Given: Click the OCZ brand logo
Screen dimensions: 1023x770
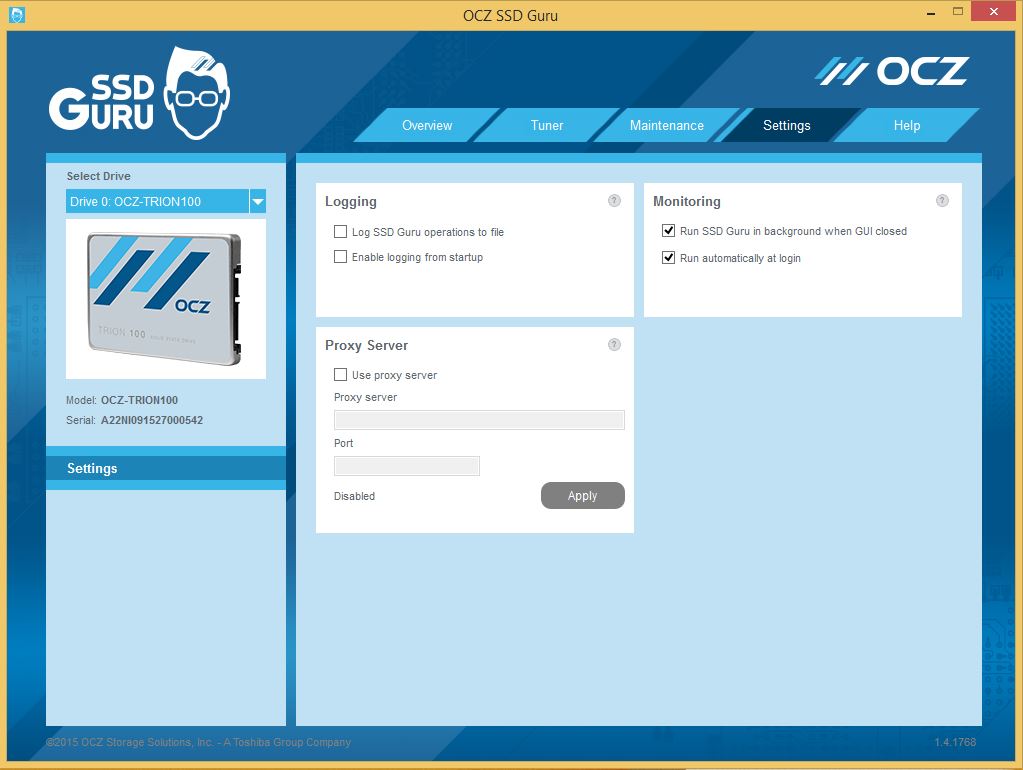Looking at the screenshot, I should (892, 71).
